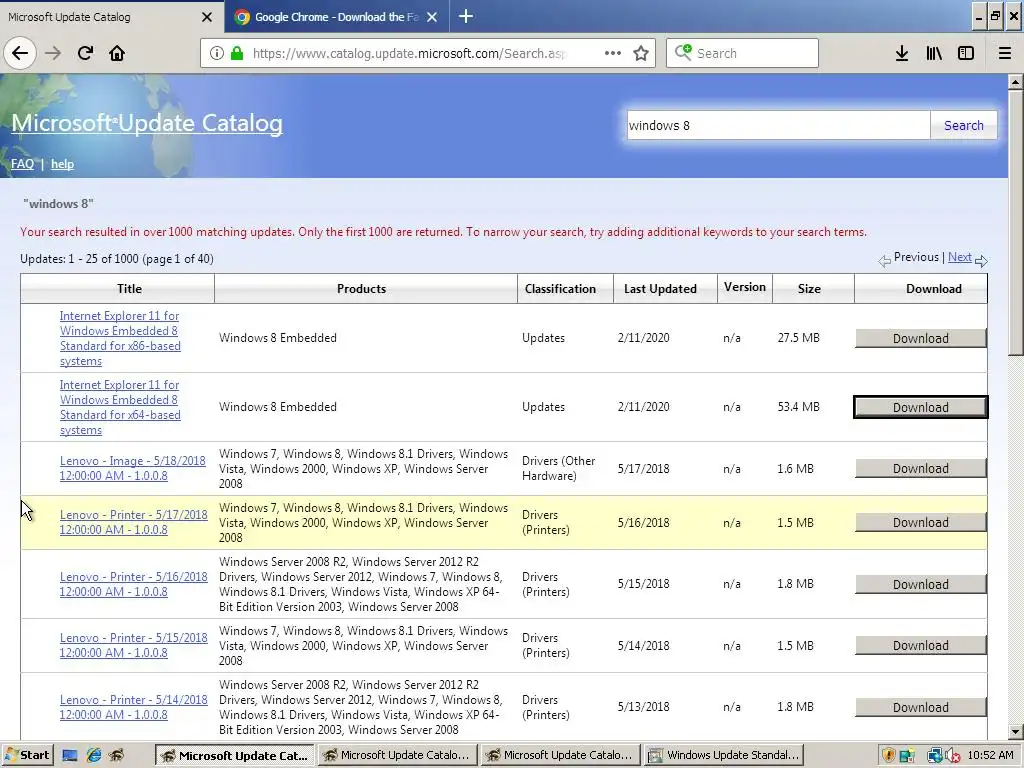Open the Start menu

[27, 756]
